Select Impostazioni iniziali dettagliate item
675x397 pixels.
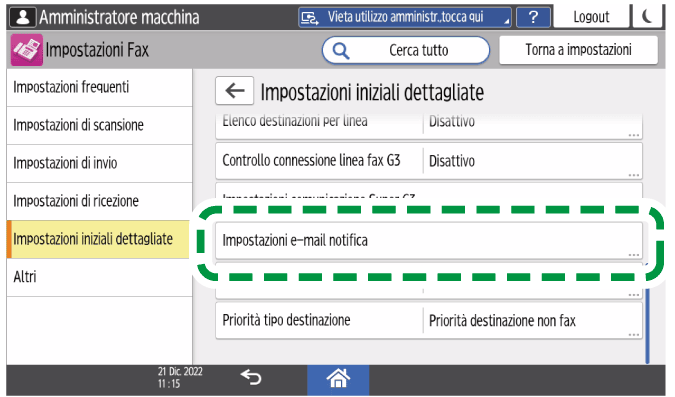coord(98,239)
